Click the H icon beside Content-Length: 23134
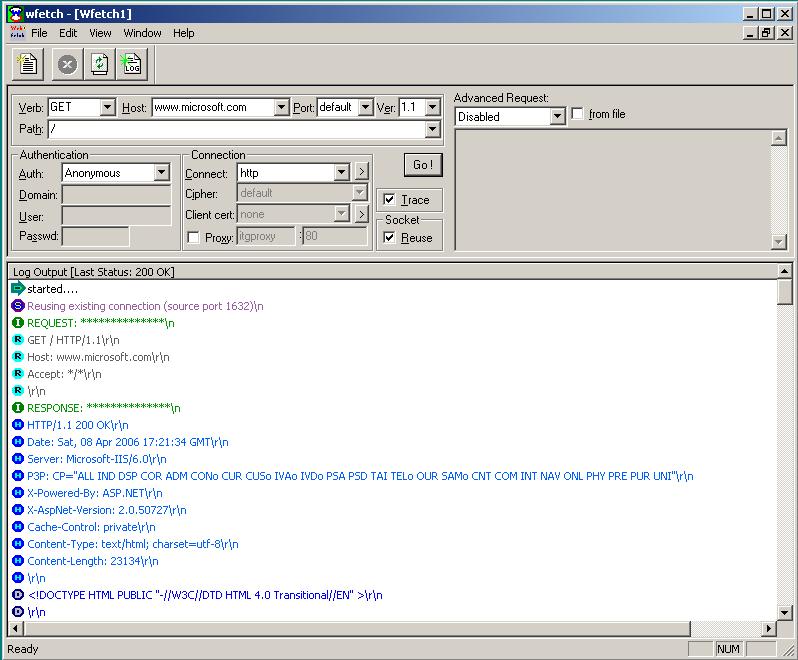 tap(18, 561)
